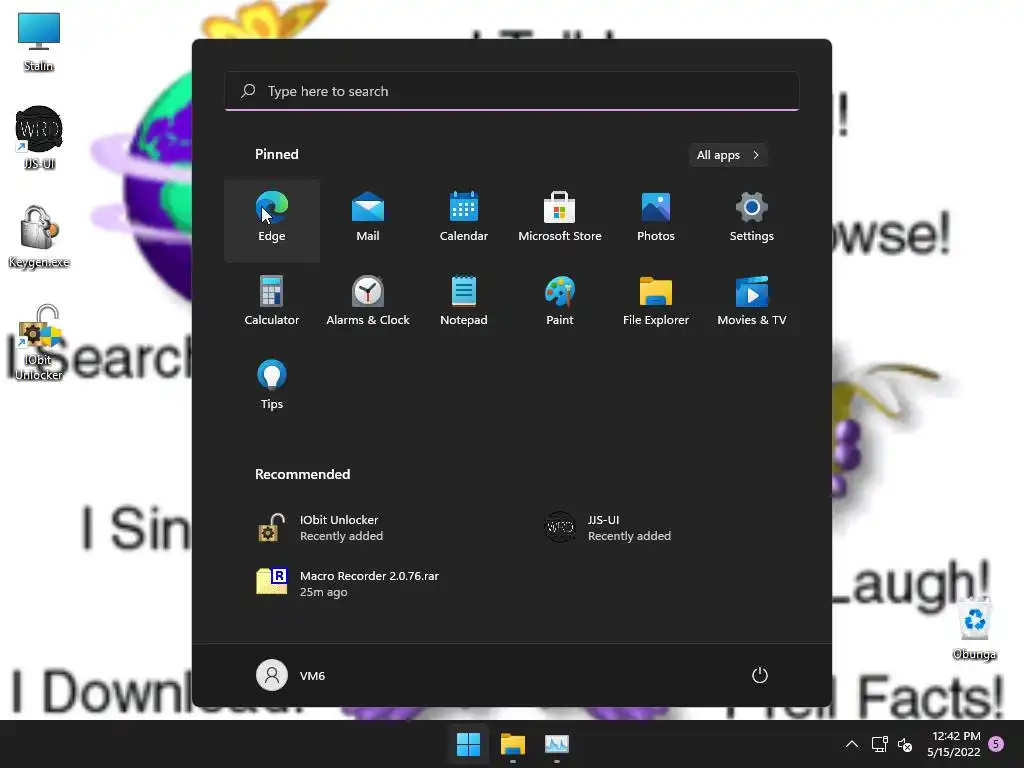Open the Edge browser from pinned apps
1024x768 pixels.
tap(272, 220)
